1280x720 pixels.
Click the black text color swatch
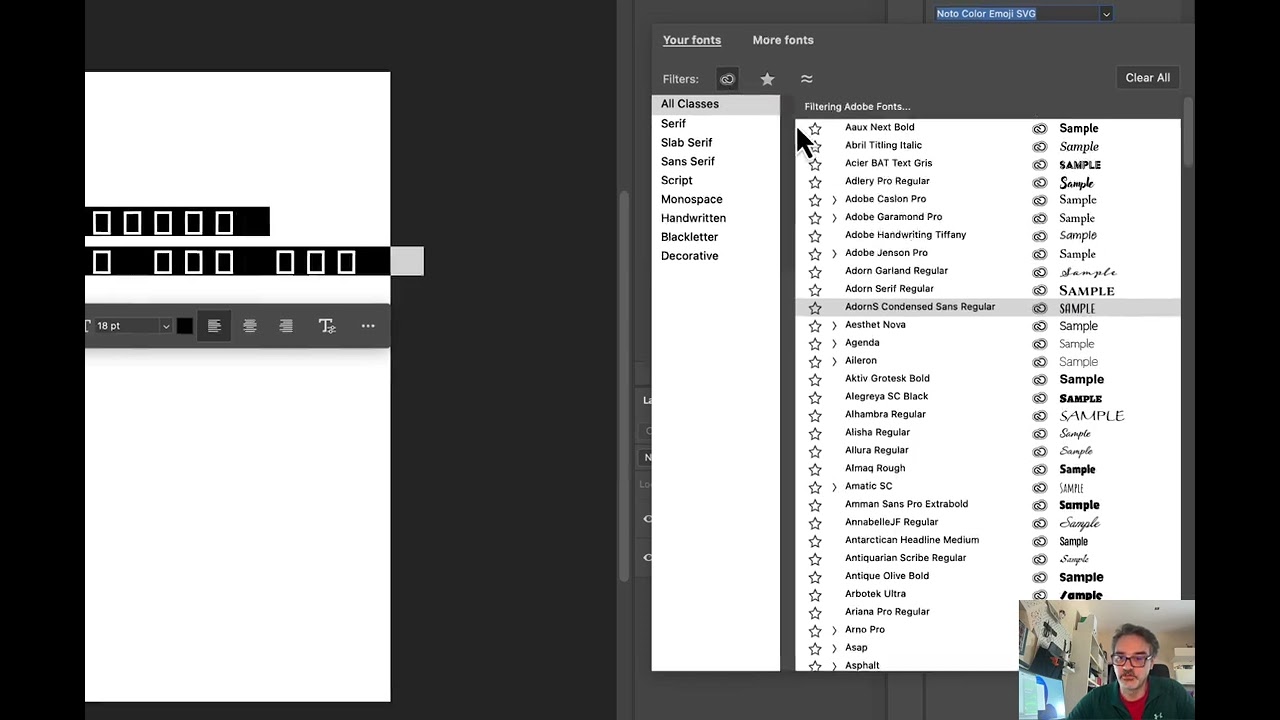point(185,326)
